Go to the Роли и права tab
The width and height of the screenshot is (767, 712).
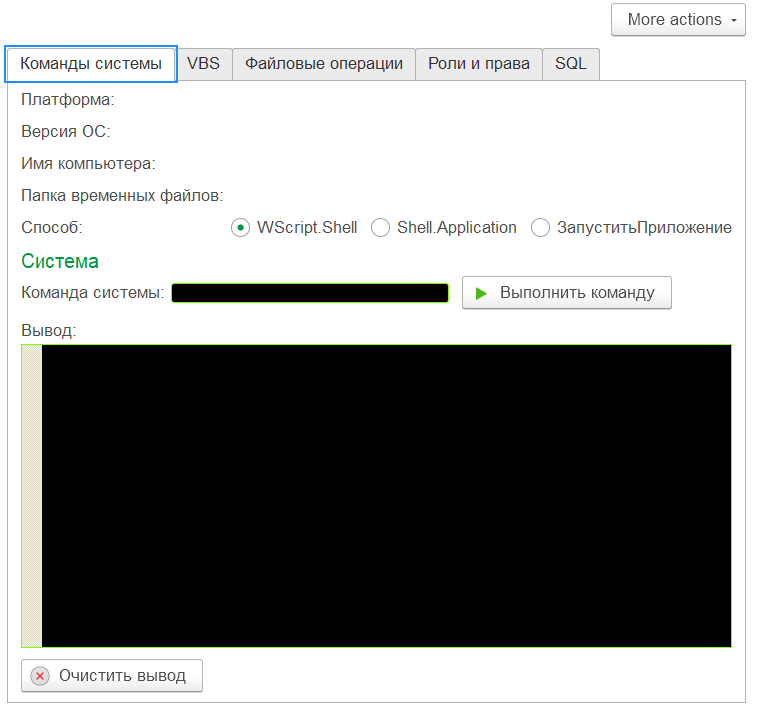478,64
